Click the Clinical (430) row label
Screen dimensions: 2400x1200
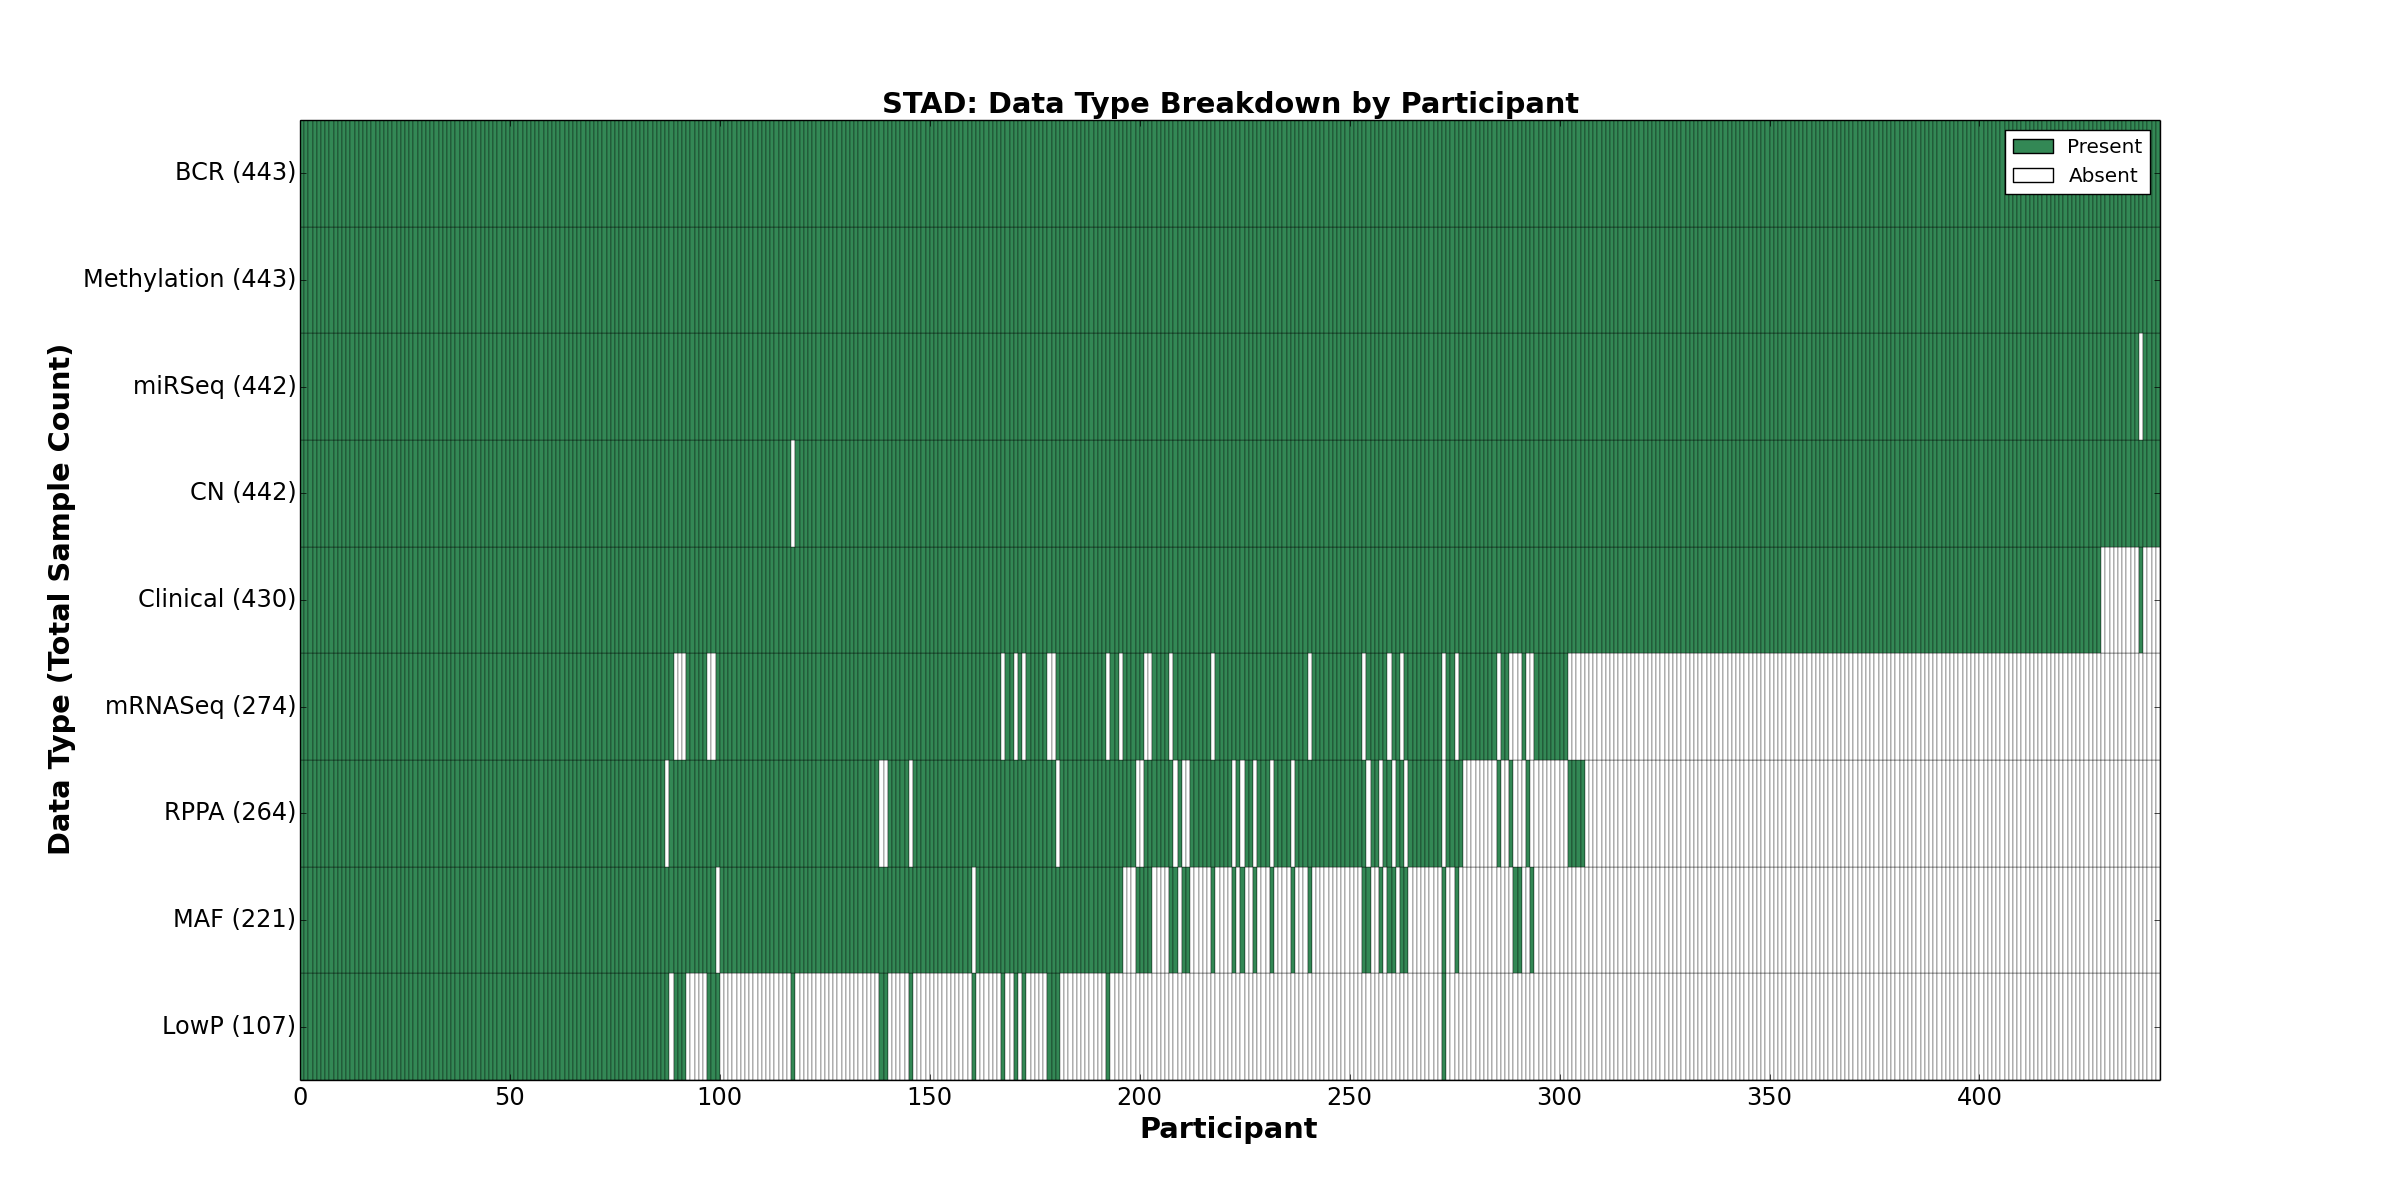(x=216, y=599)
